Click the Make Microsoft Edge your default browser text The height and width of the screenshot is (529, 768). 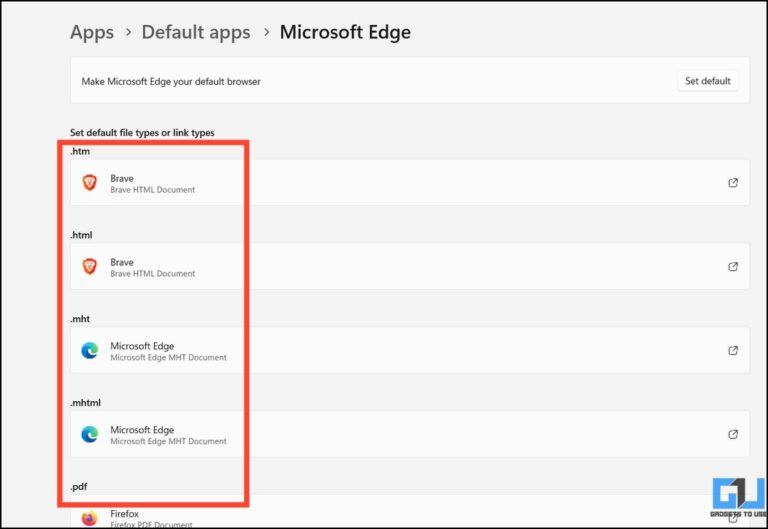171,81
